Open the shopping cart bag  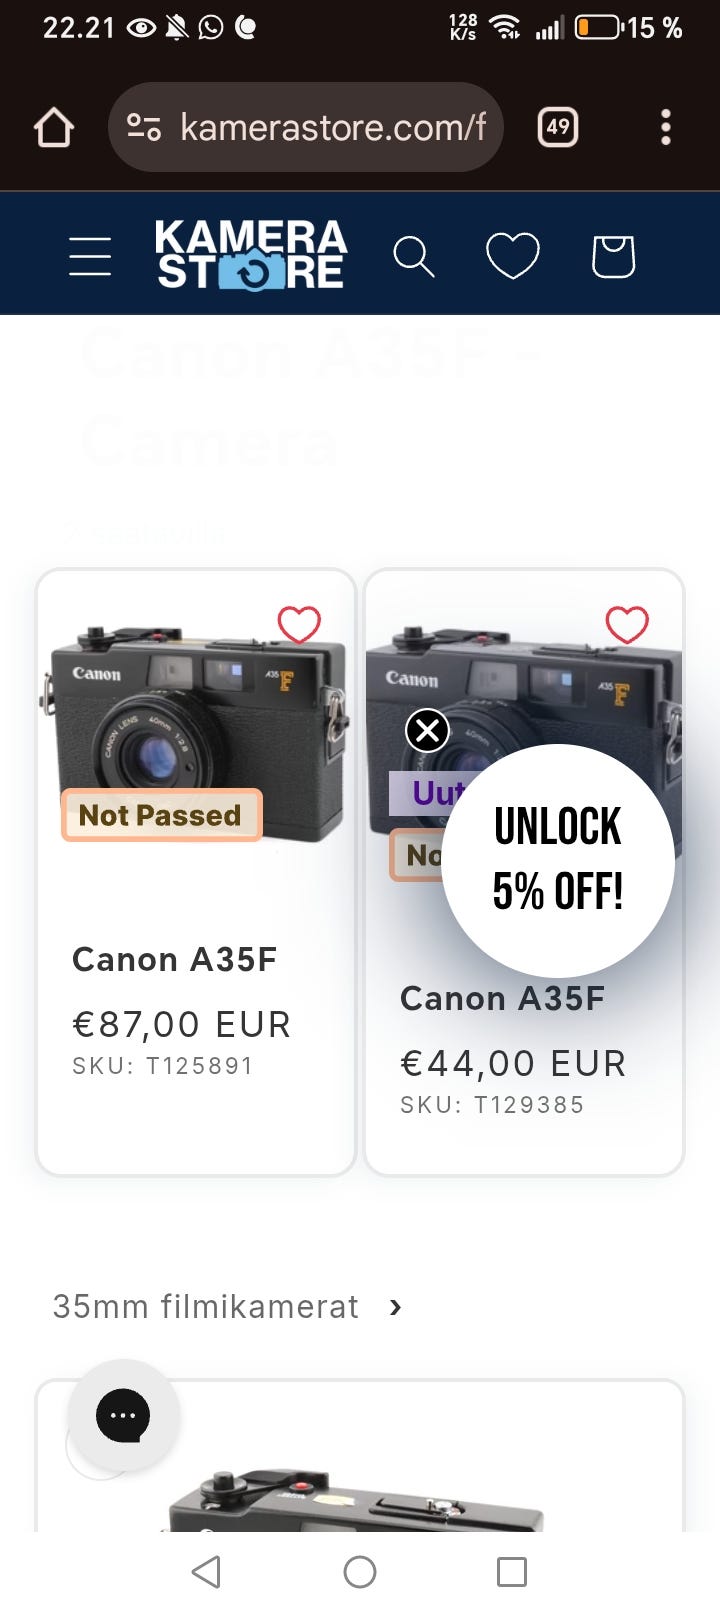[613, 256]
